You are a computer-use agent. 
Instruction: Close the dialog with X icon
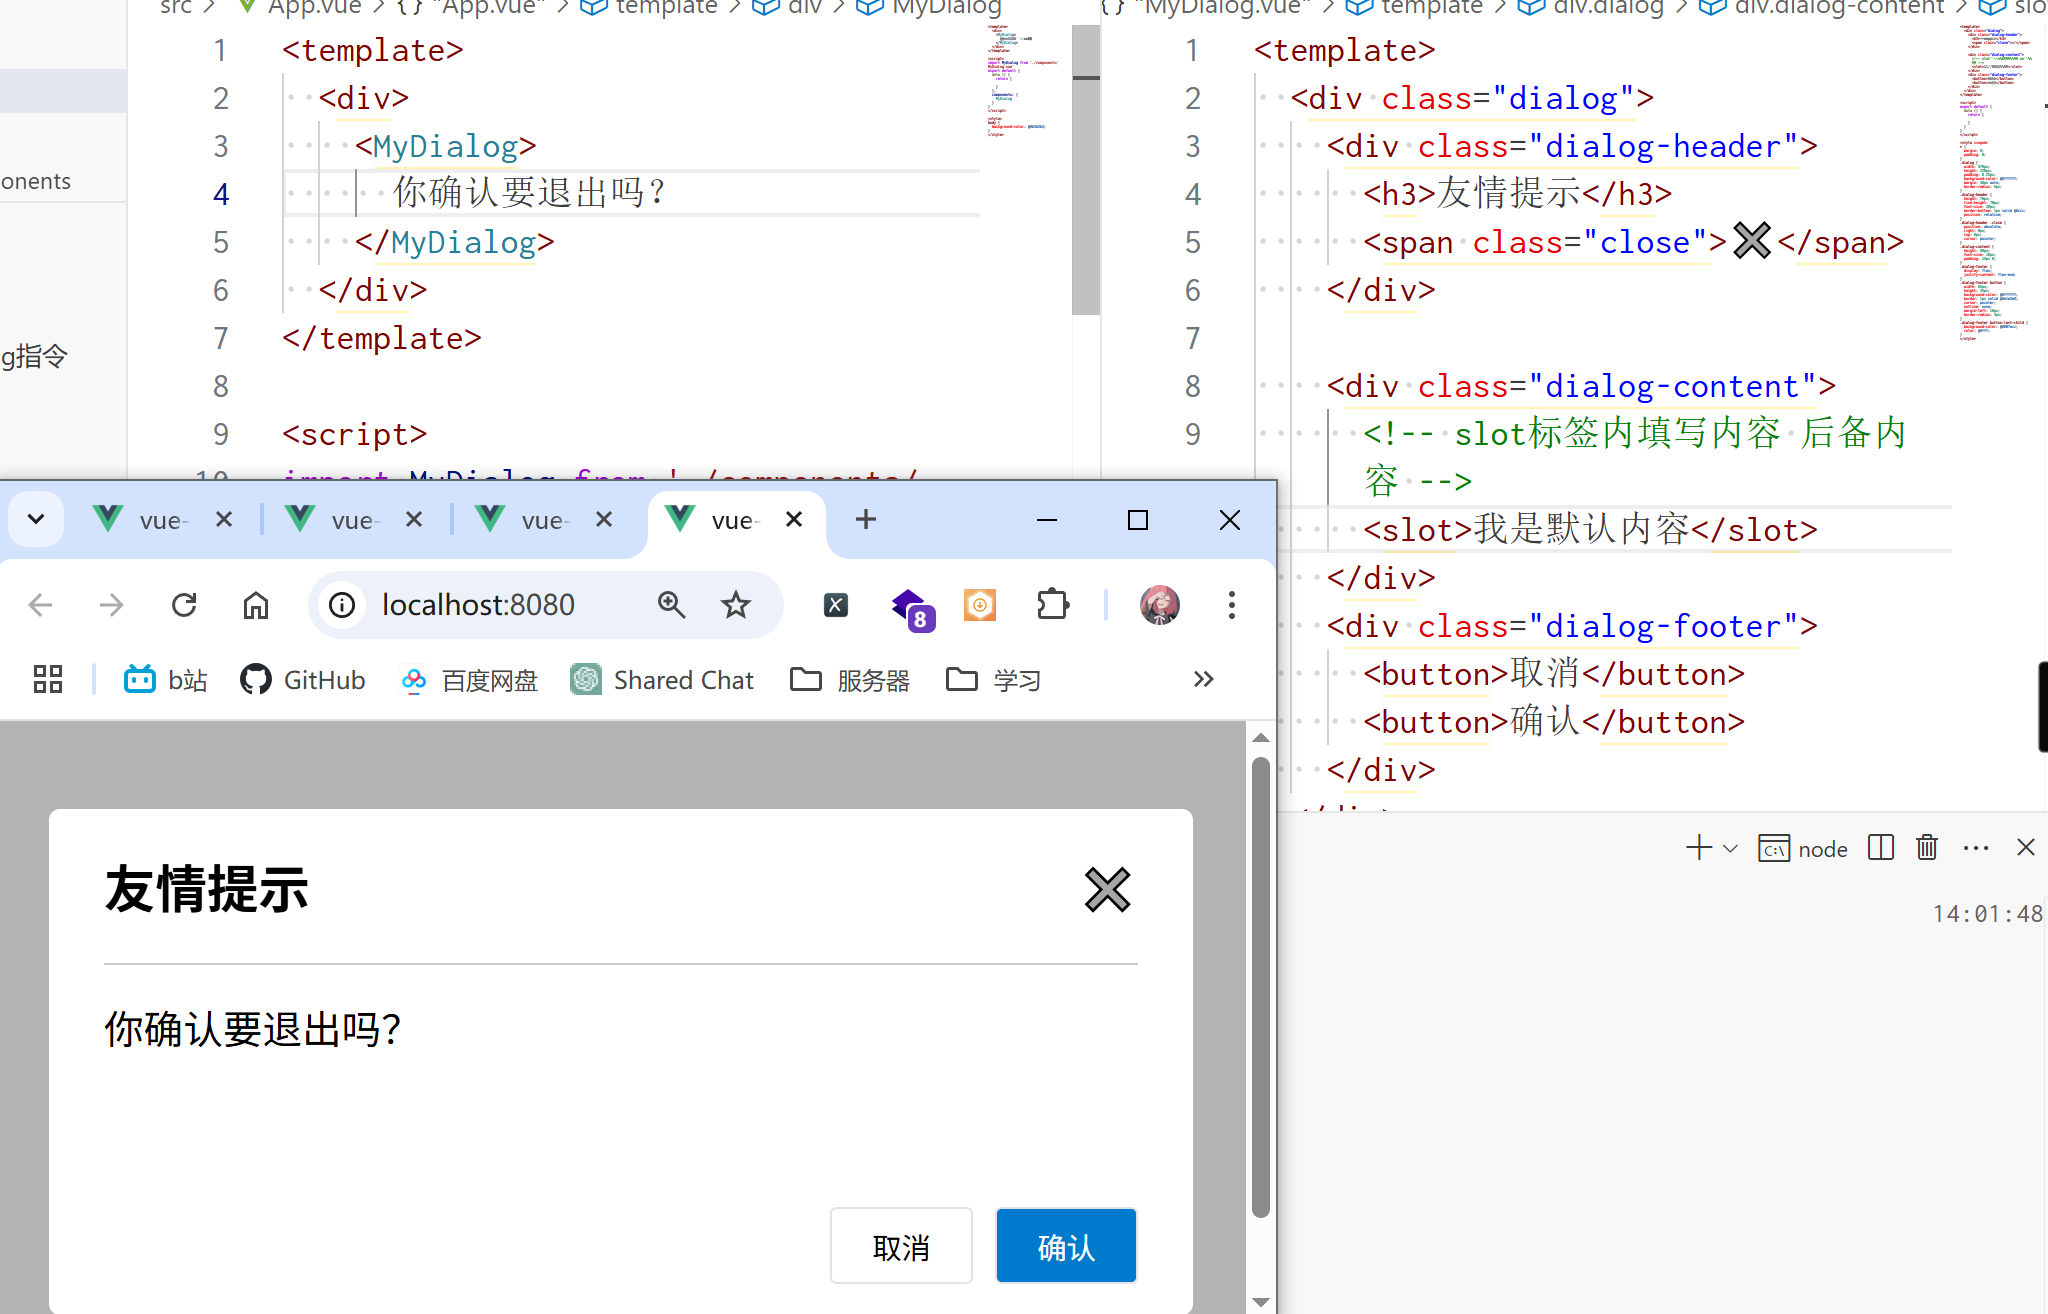click(1107, 889)
